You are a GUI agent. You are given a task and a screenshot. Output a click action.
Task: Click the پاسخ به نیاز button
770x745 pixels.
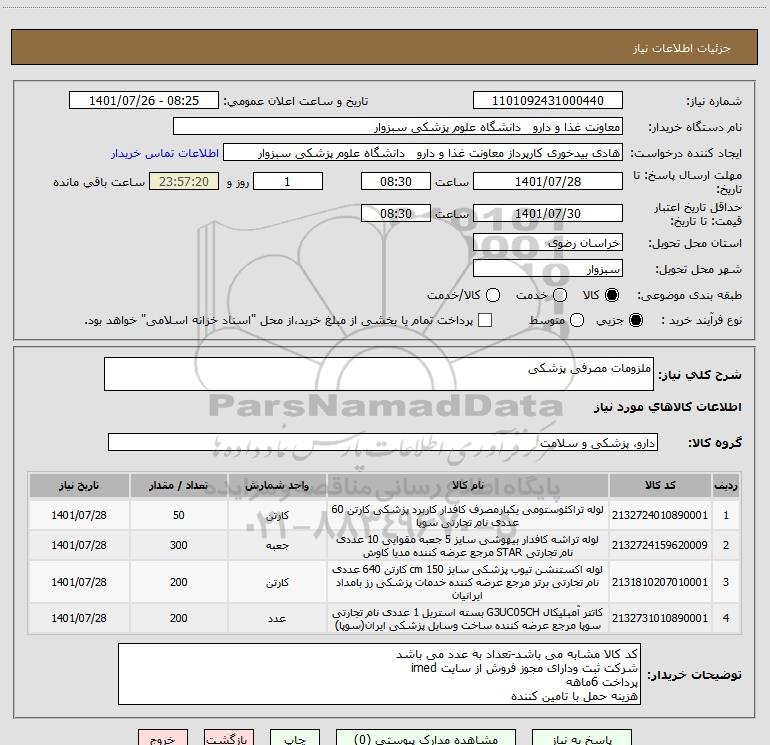pos(582,737)
